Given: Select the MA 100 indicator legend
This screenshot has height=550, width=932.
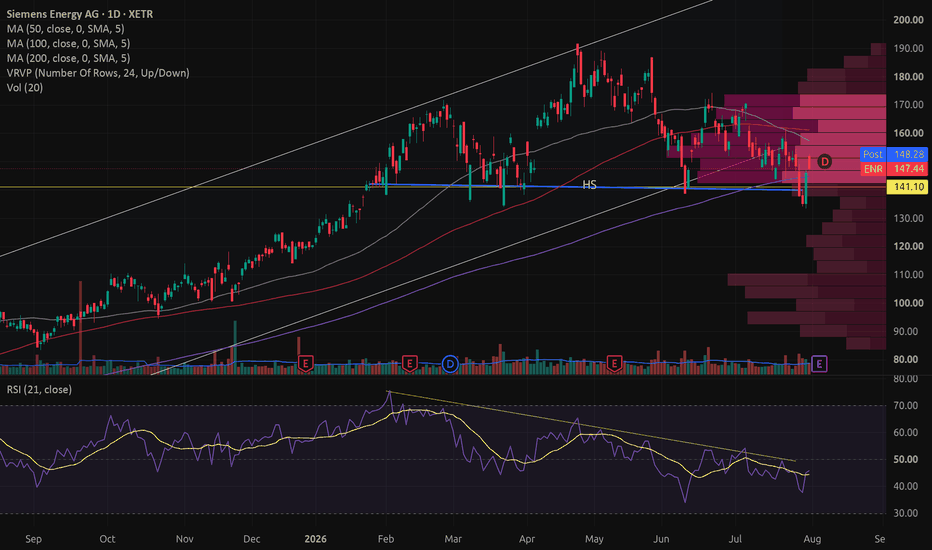Looking at the screenshot, I should pyautogui.click(x=68, y=43).
